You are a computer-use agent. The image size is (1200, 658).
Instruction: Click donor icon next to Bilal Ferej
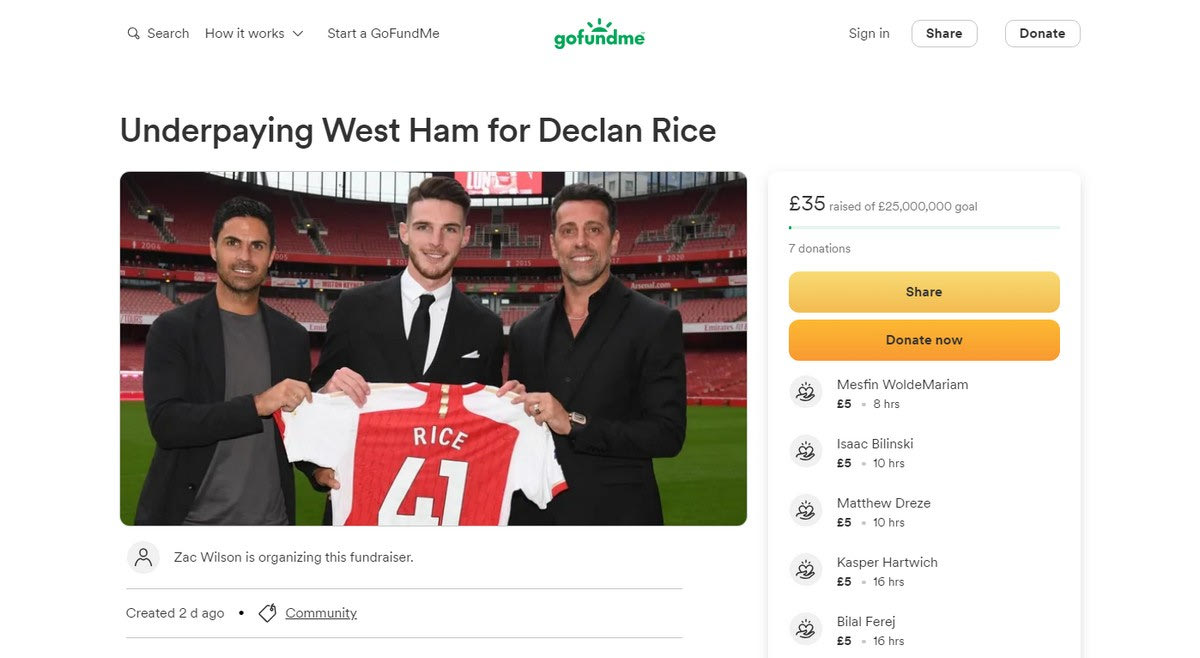805,630
